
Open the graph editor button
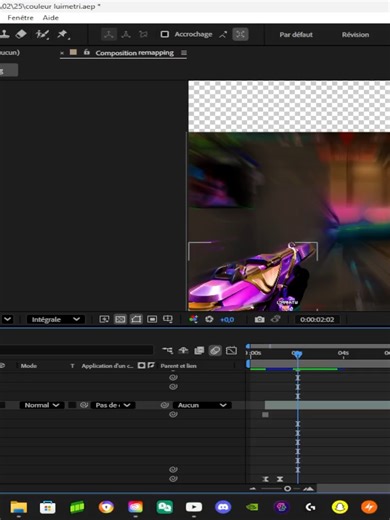[x=231, y=350]
